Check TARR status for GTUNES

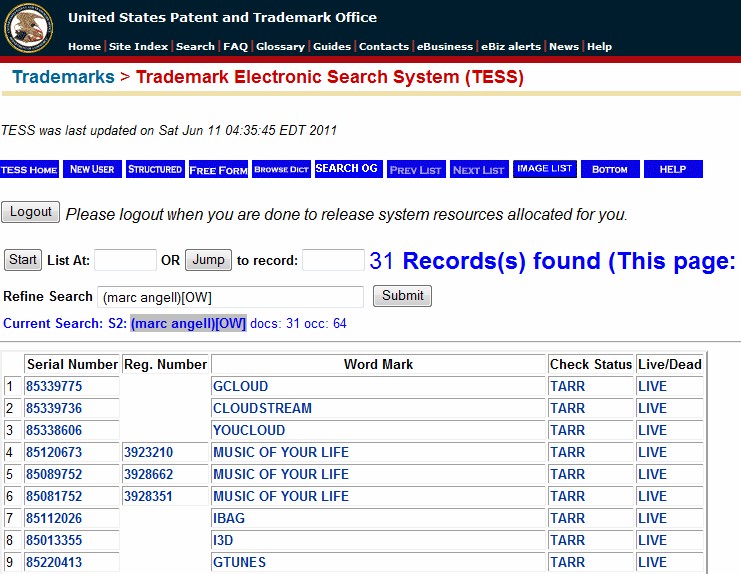[x=568, y=562]
